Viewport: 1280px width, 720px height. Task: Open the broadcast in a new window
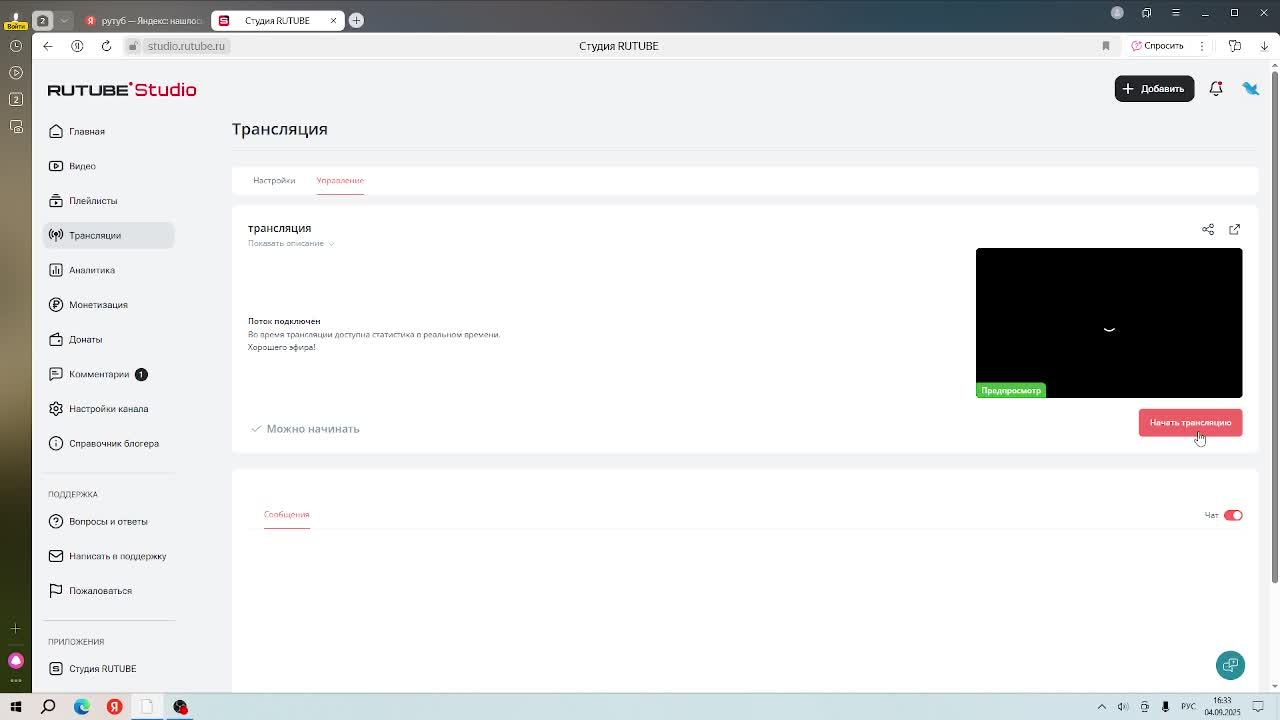tap(1234, 229)
